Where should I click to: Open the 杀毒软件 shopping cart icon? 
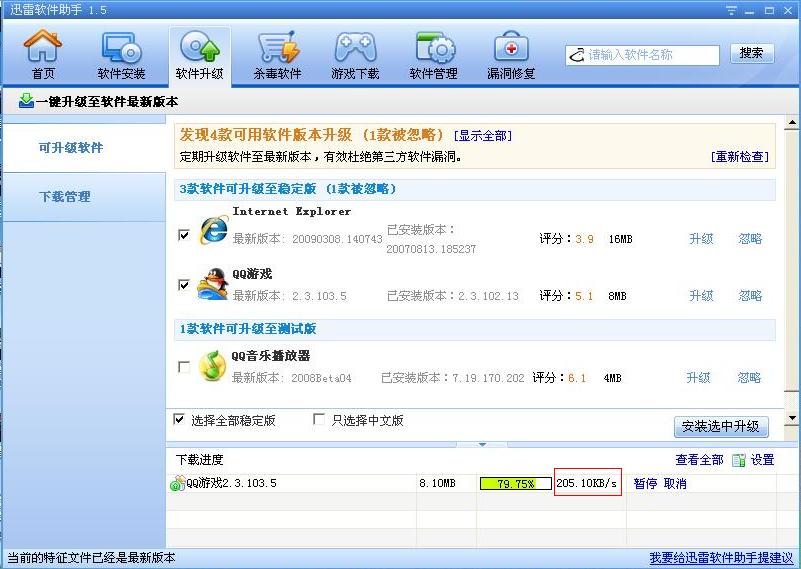277,48
